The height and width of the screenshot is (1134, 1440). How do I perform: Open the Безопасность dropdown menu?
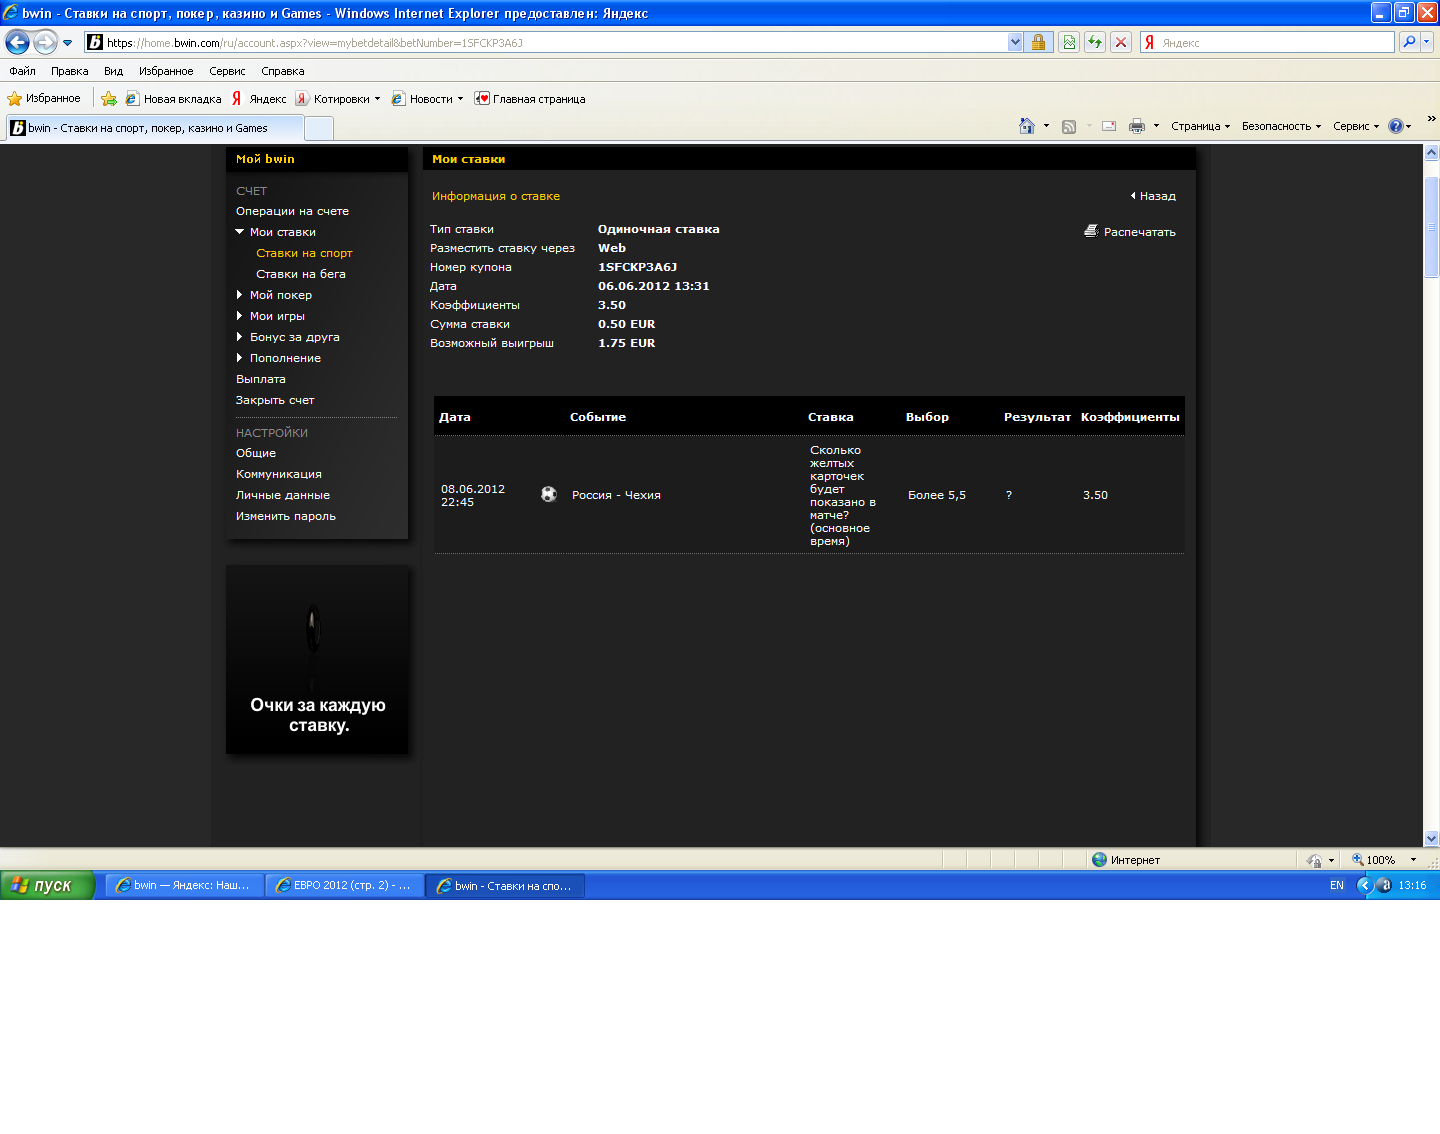(1281, 126)
